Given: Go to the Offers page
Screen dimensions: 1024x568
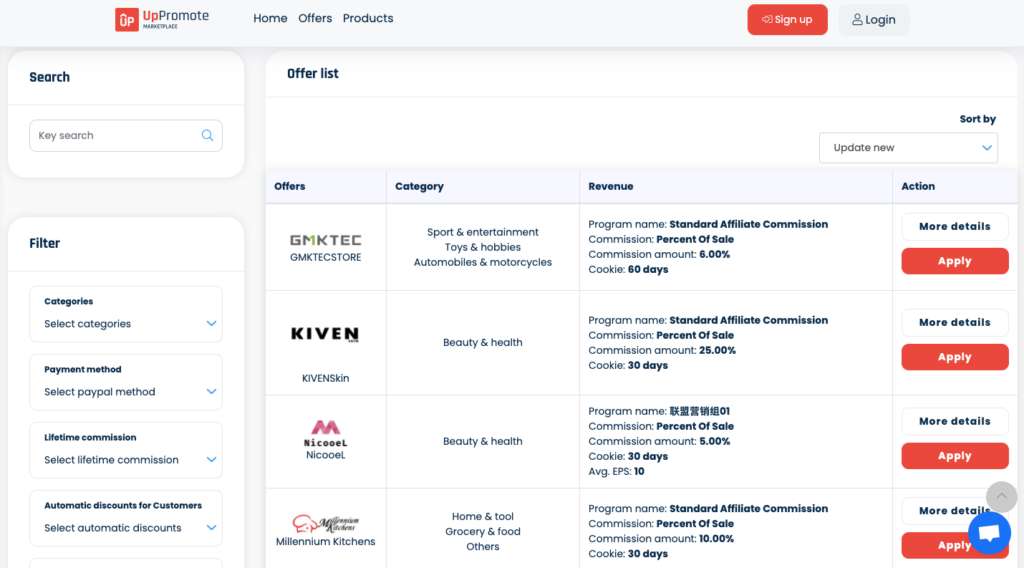Looking at the screenshot, I should coord(315,18).
